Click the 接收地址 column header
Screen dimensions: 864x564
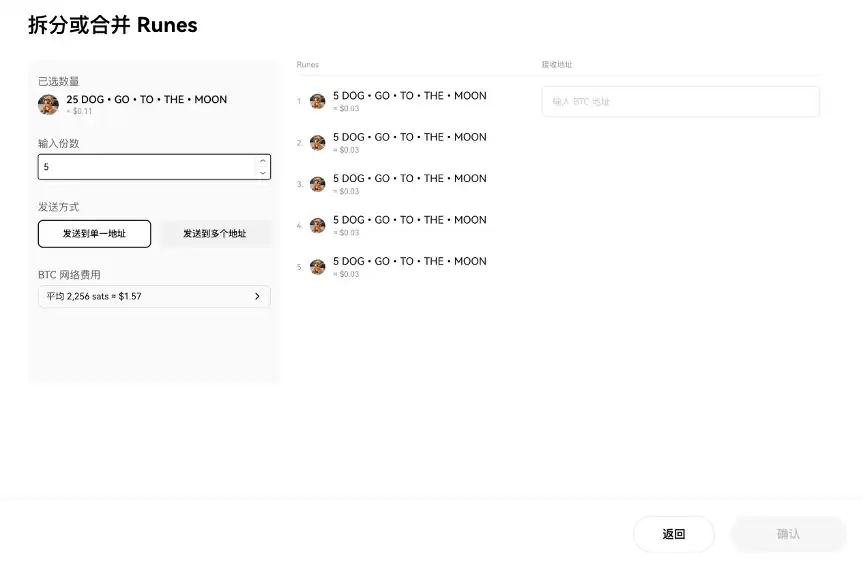[557, 65]
